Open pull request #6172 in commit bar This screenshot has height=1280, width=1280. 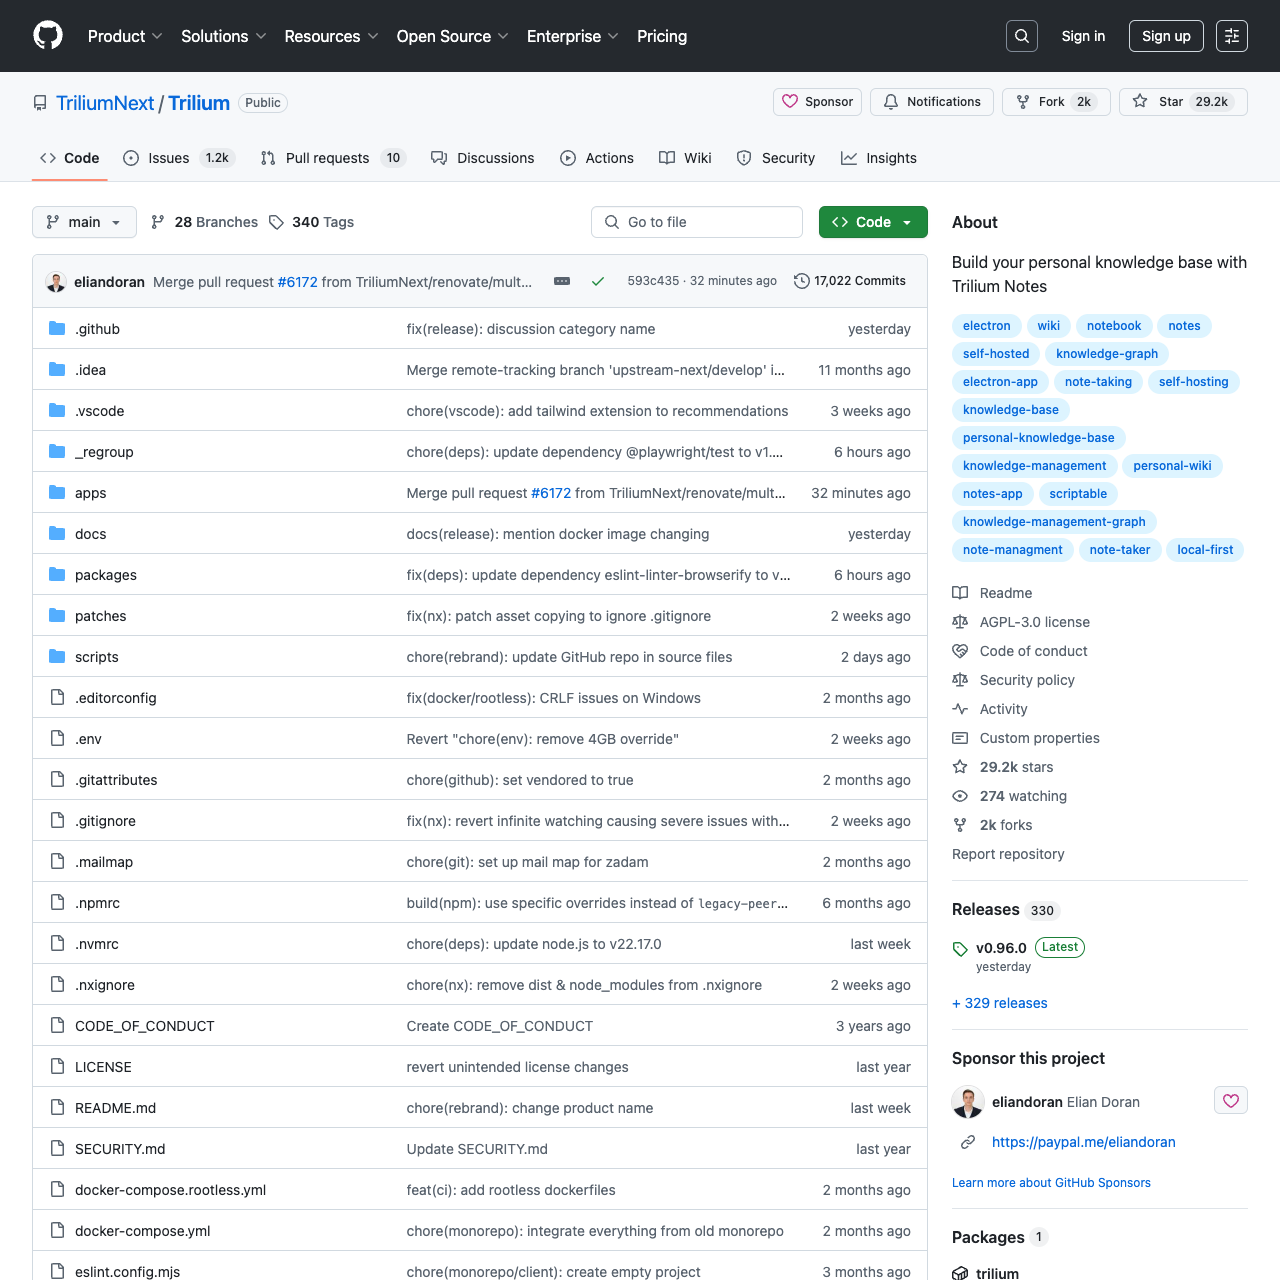pyautogui.click(x=297, y=282)
